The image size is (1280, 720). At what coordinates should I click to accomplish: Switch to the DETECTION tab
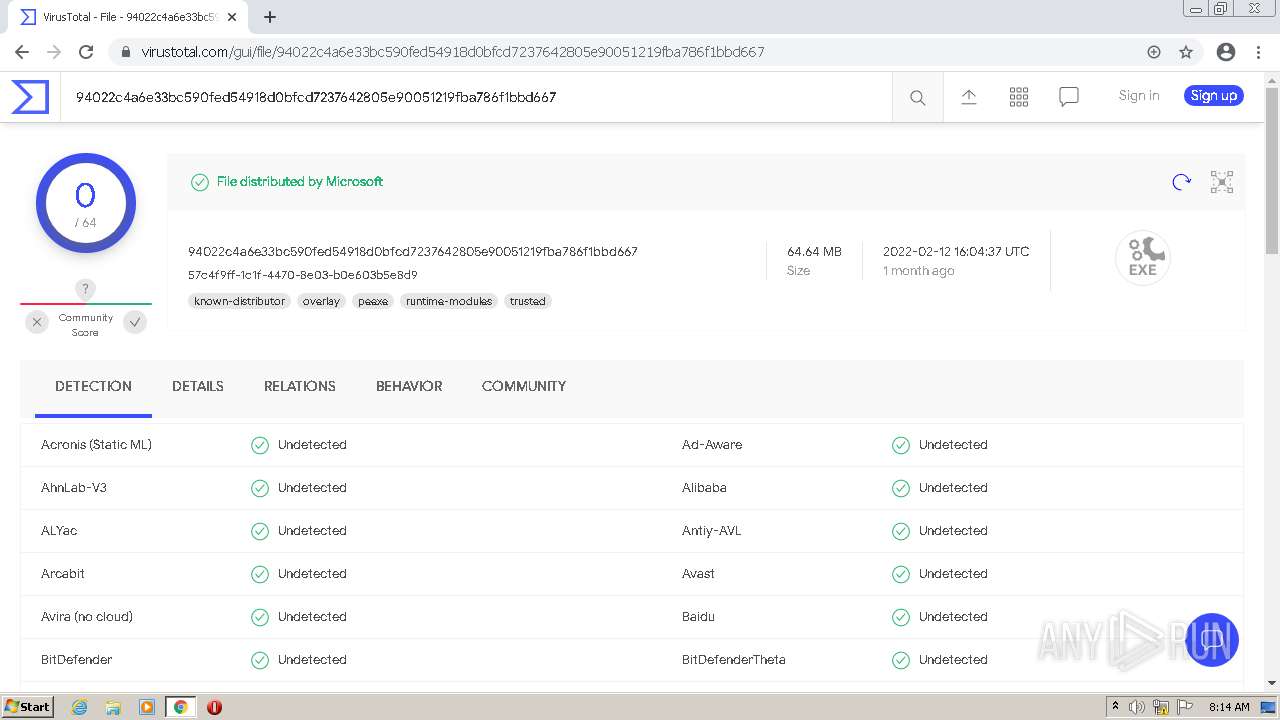click(x=93, y=386)
